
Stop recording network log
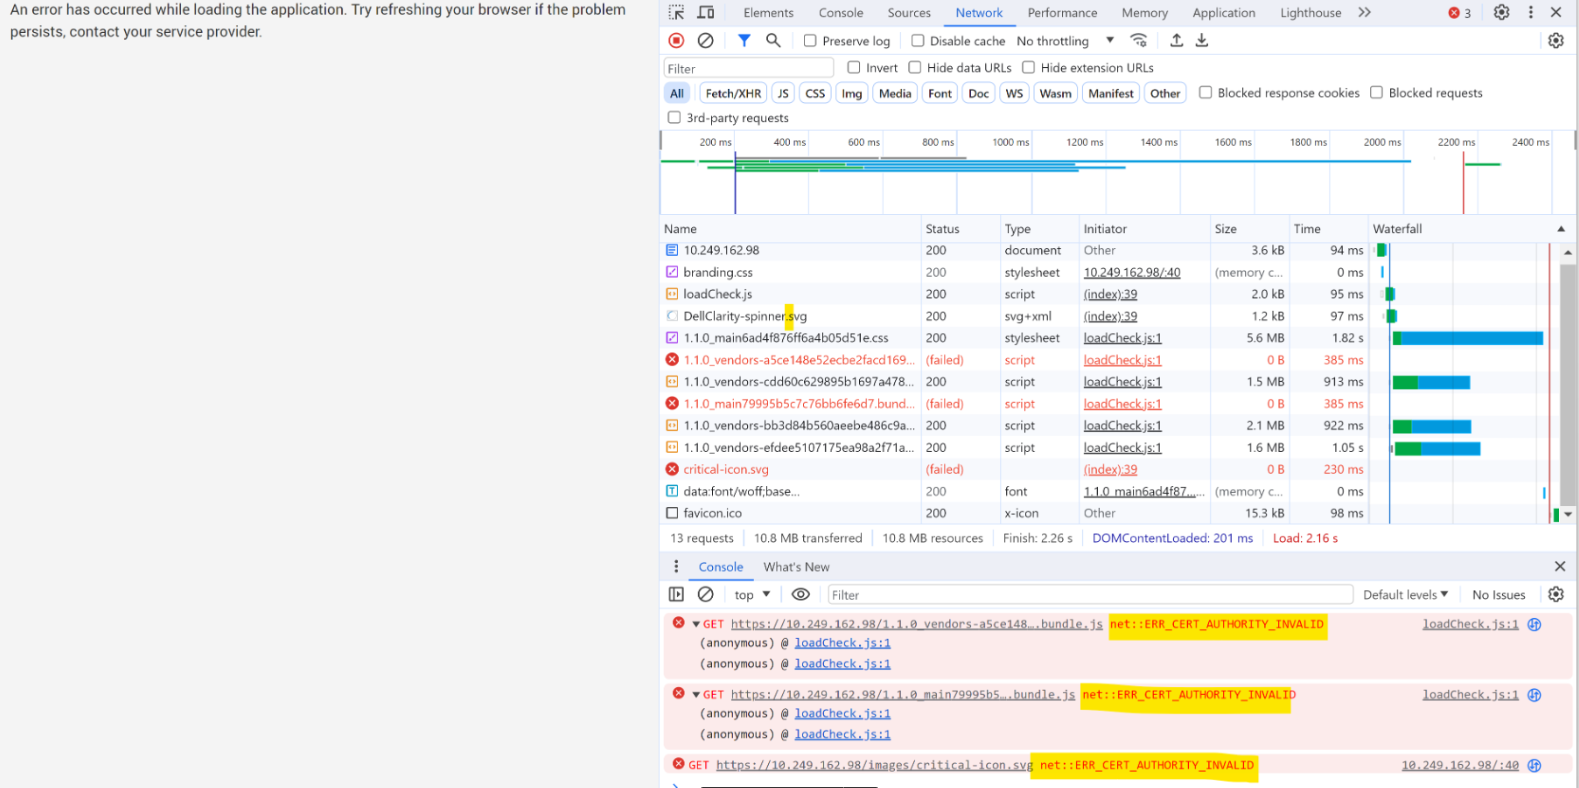(676, 41)
